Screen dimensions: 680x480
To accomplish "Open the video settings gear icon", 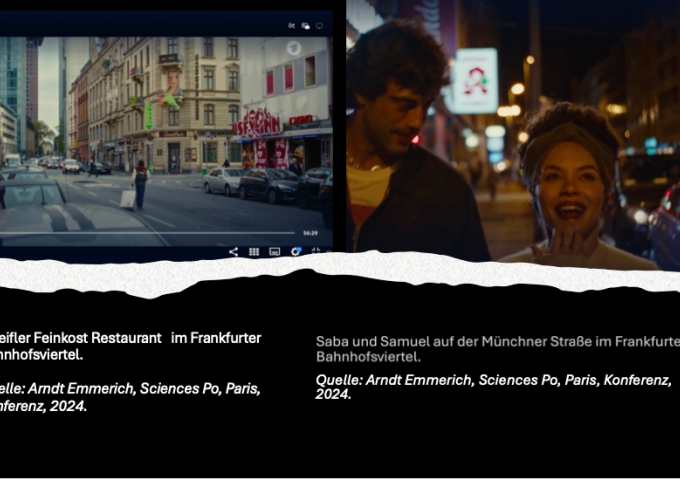I will (x=295, y=251).
